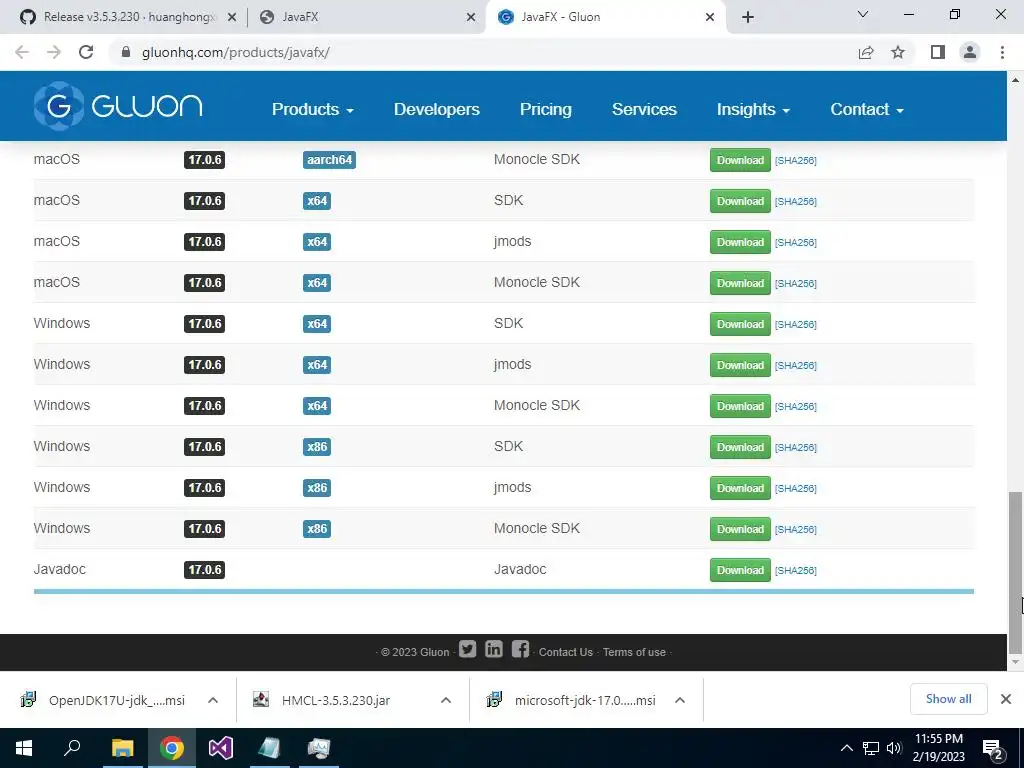Go back to previous page

tap(22, 52)
